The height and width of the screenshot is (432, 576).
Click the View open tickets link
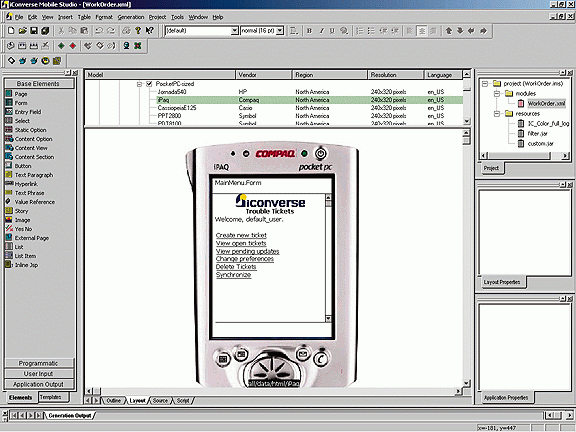(241, 243)
